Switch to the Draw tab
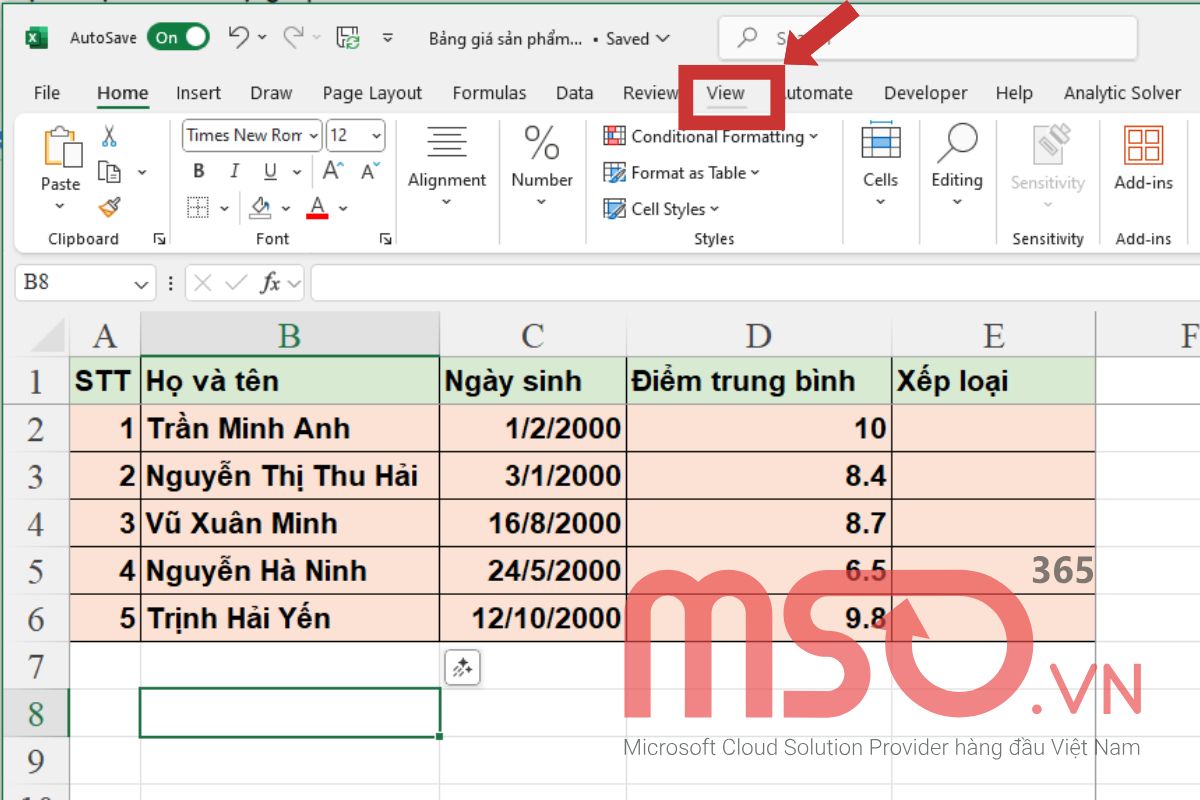 click(x=271, y=93)
